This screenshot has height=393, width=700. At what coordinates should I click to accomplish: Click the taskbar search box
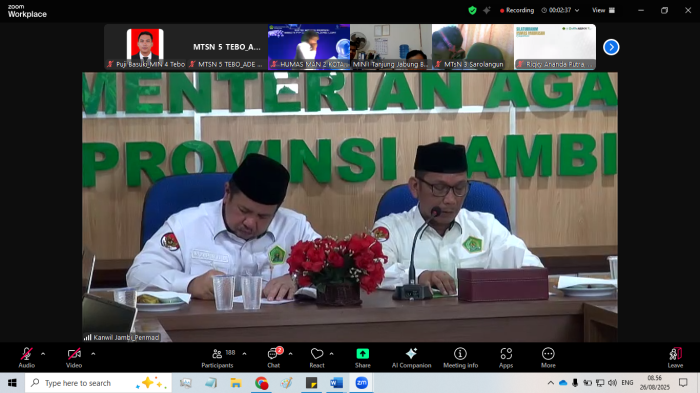[x=98, y=383]
